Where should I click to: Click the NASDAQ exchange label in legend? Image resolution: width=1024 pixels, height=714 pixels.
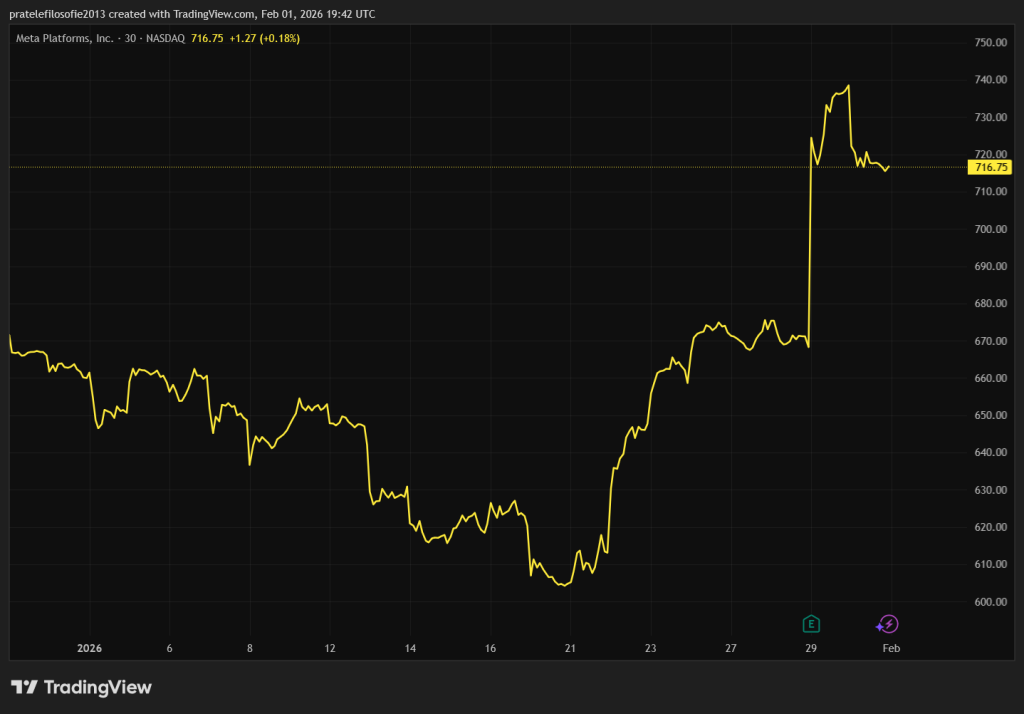click(162, 38)
